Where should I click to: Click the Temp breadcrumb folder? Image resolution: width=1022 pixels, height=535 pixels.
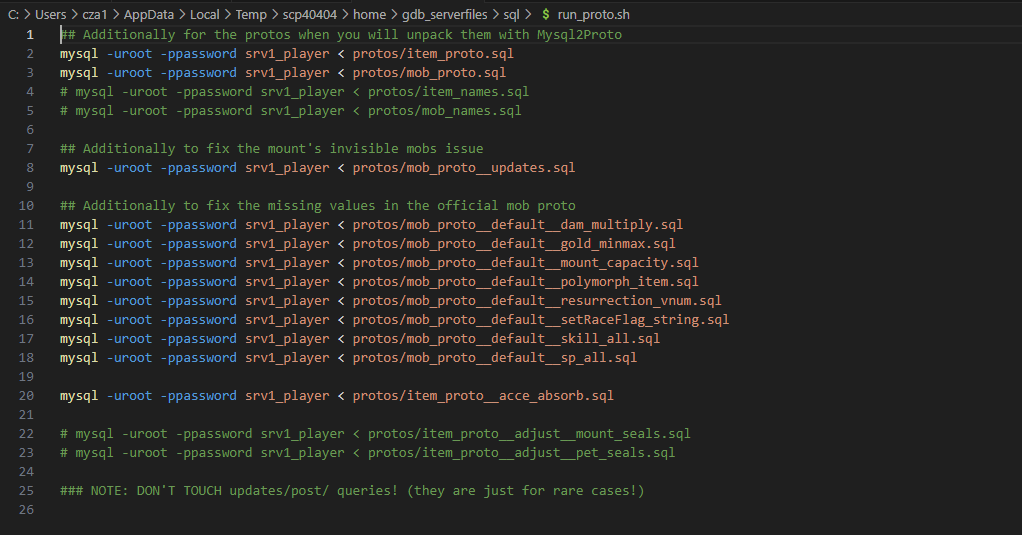coord(251,15)
